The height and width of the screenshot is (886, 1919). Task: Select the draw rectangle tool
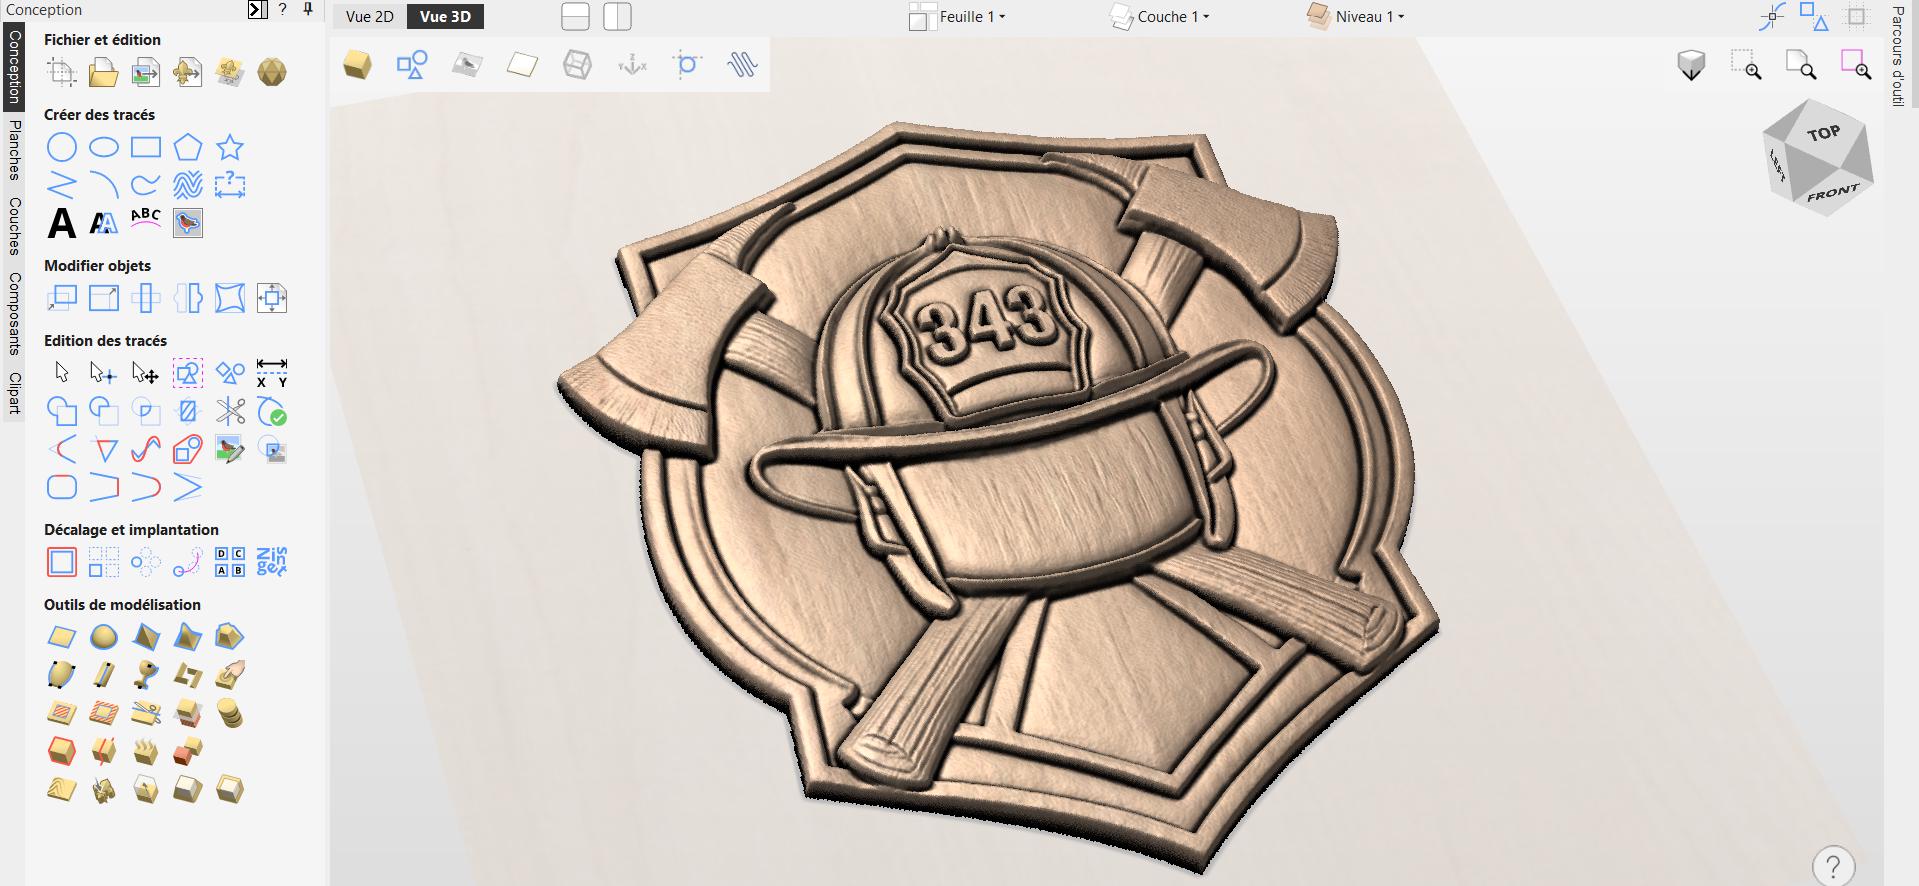pyautogui.click(x=146, y=148)
